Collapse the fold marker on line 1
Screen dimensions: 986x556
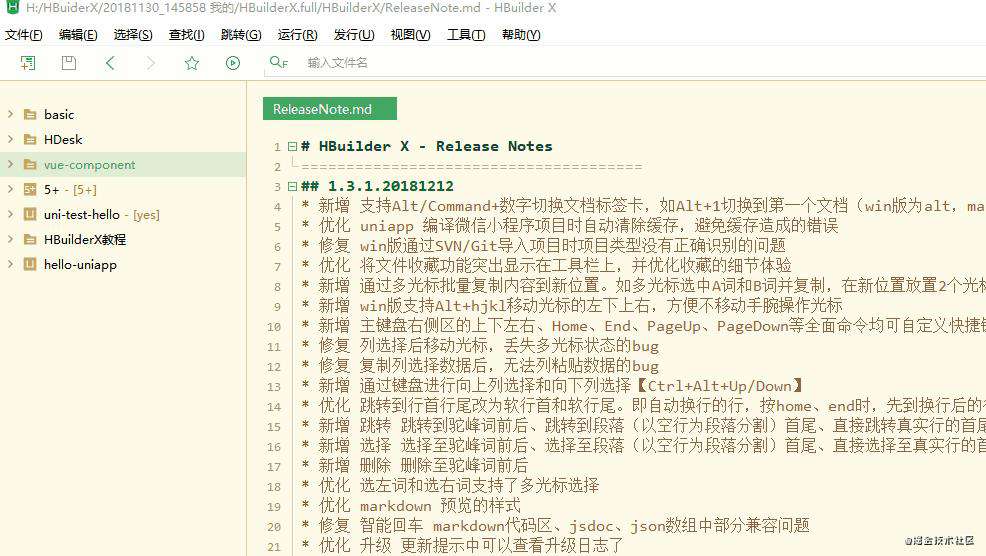(x=292, y=147)
